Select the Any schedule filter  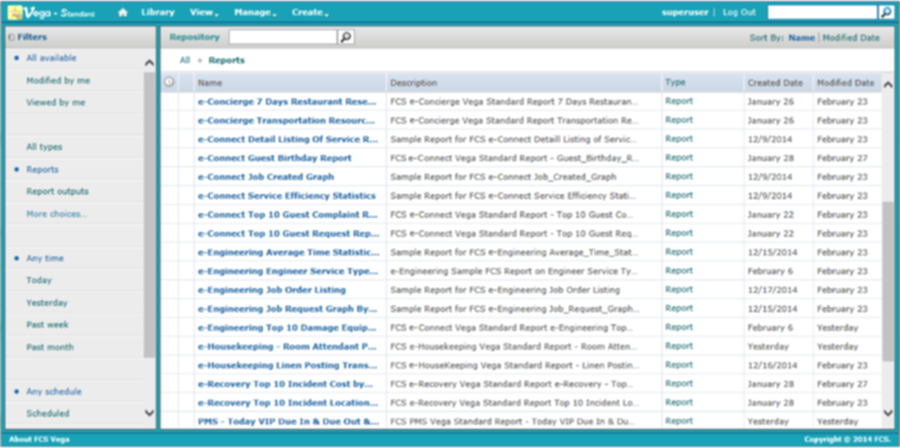pyautogui.click(x=54, y=392)
